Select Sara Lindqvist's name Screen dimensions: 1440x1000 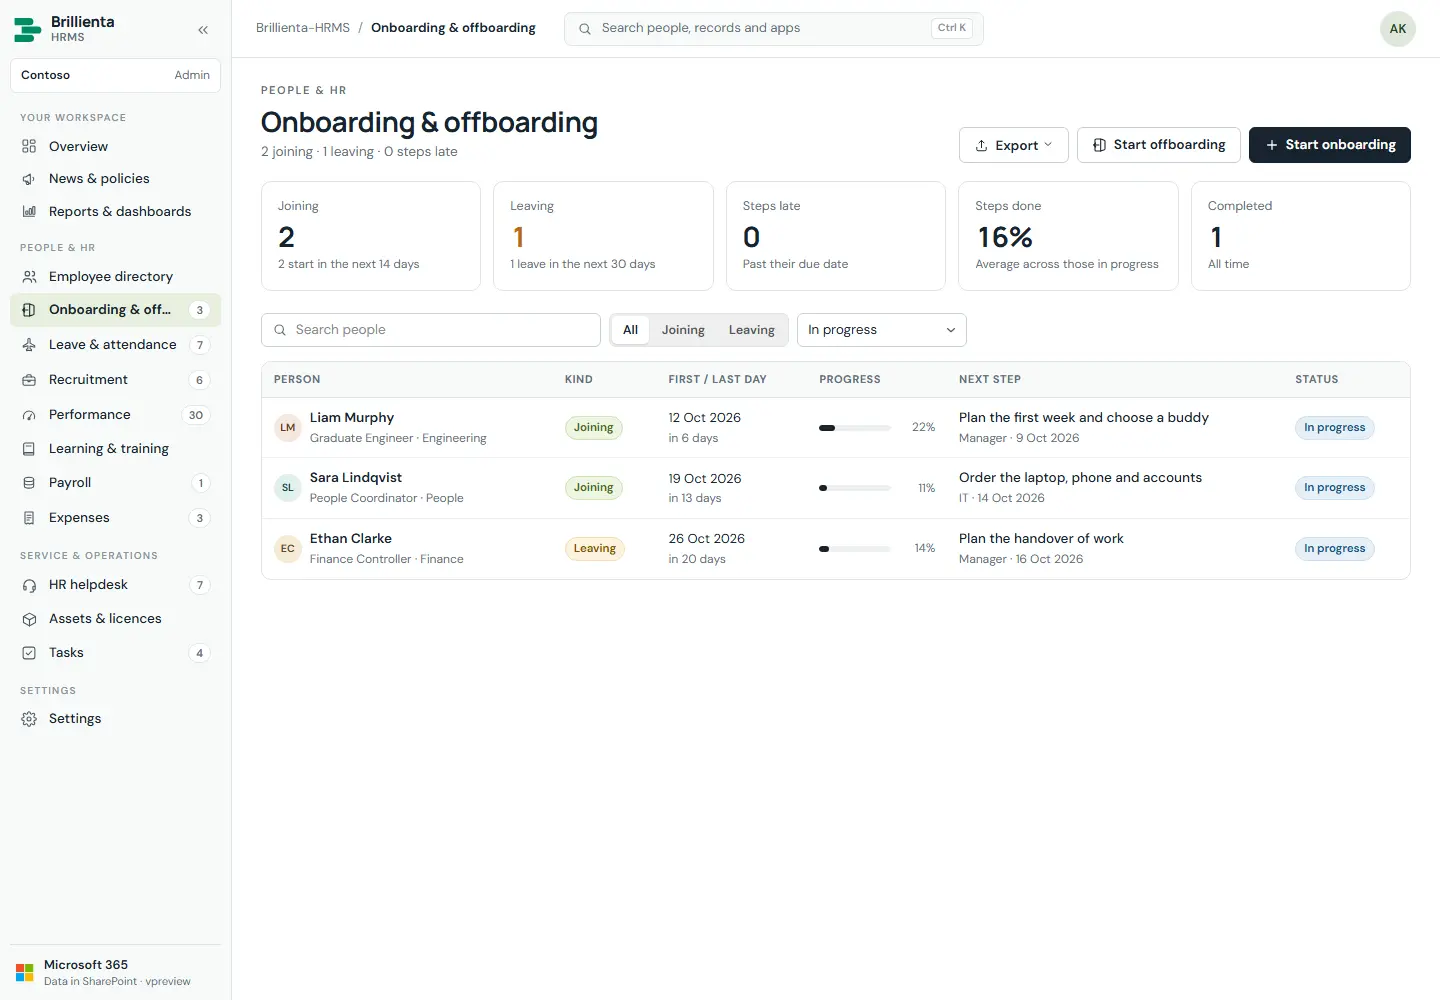(x=356, y=478)
